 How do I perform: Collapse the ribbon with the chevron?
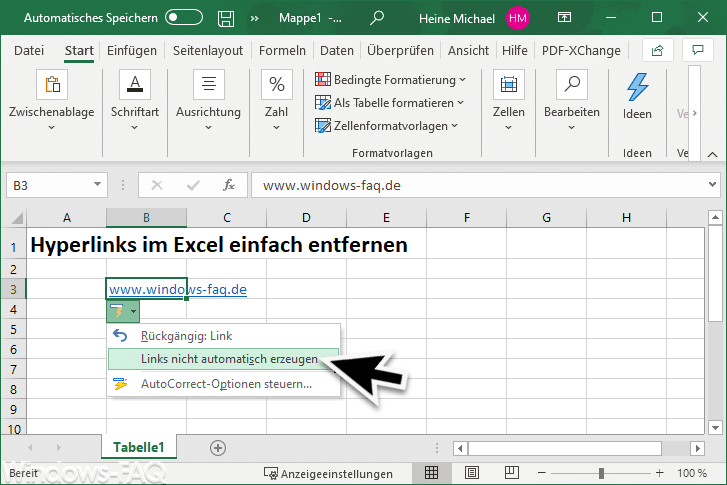pos(713,154)
